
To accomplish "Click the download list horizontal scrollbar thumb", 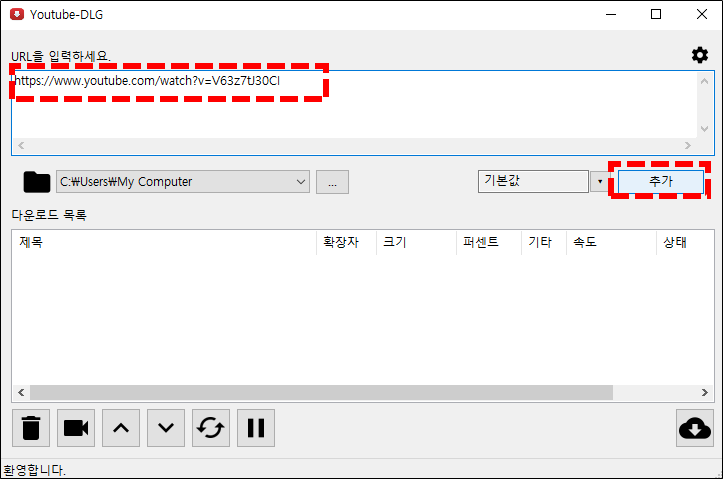I will coord(321,392).
